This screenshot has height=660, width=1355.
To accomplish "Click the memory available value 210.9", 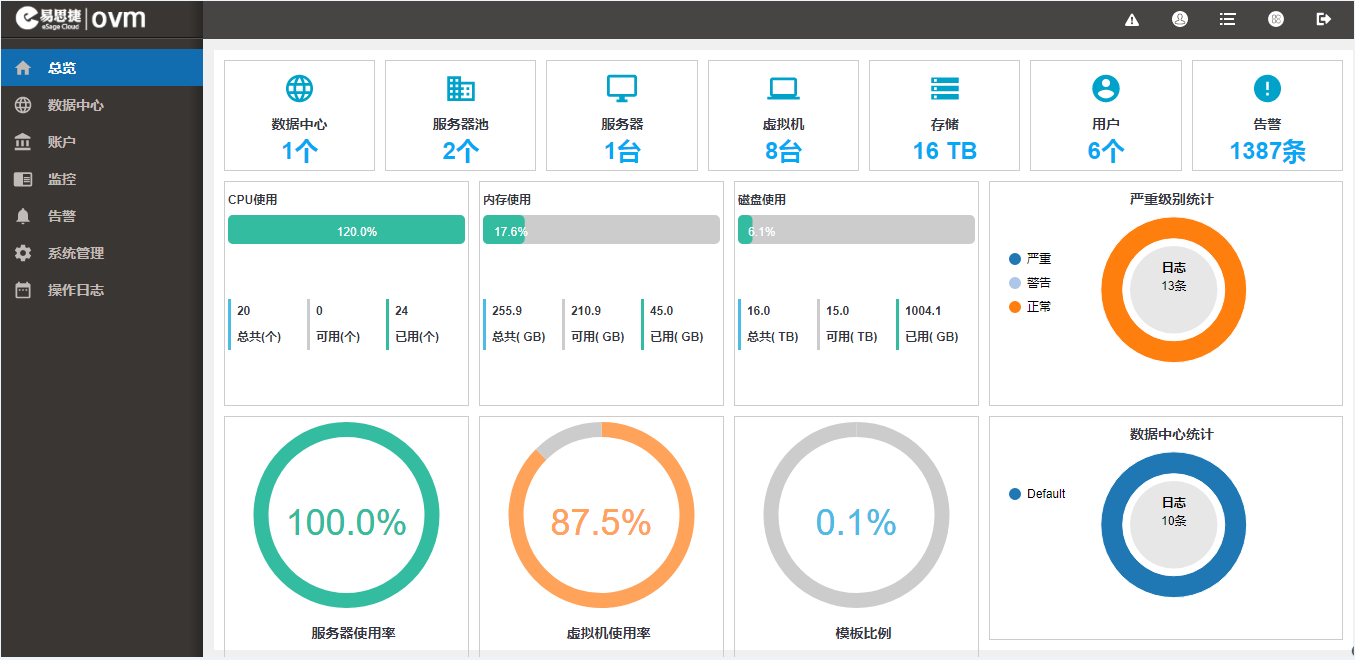I will pos(586,311).
